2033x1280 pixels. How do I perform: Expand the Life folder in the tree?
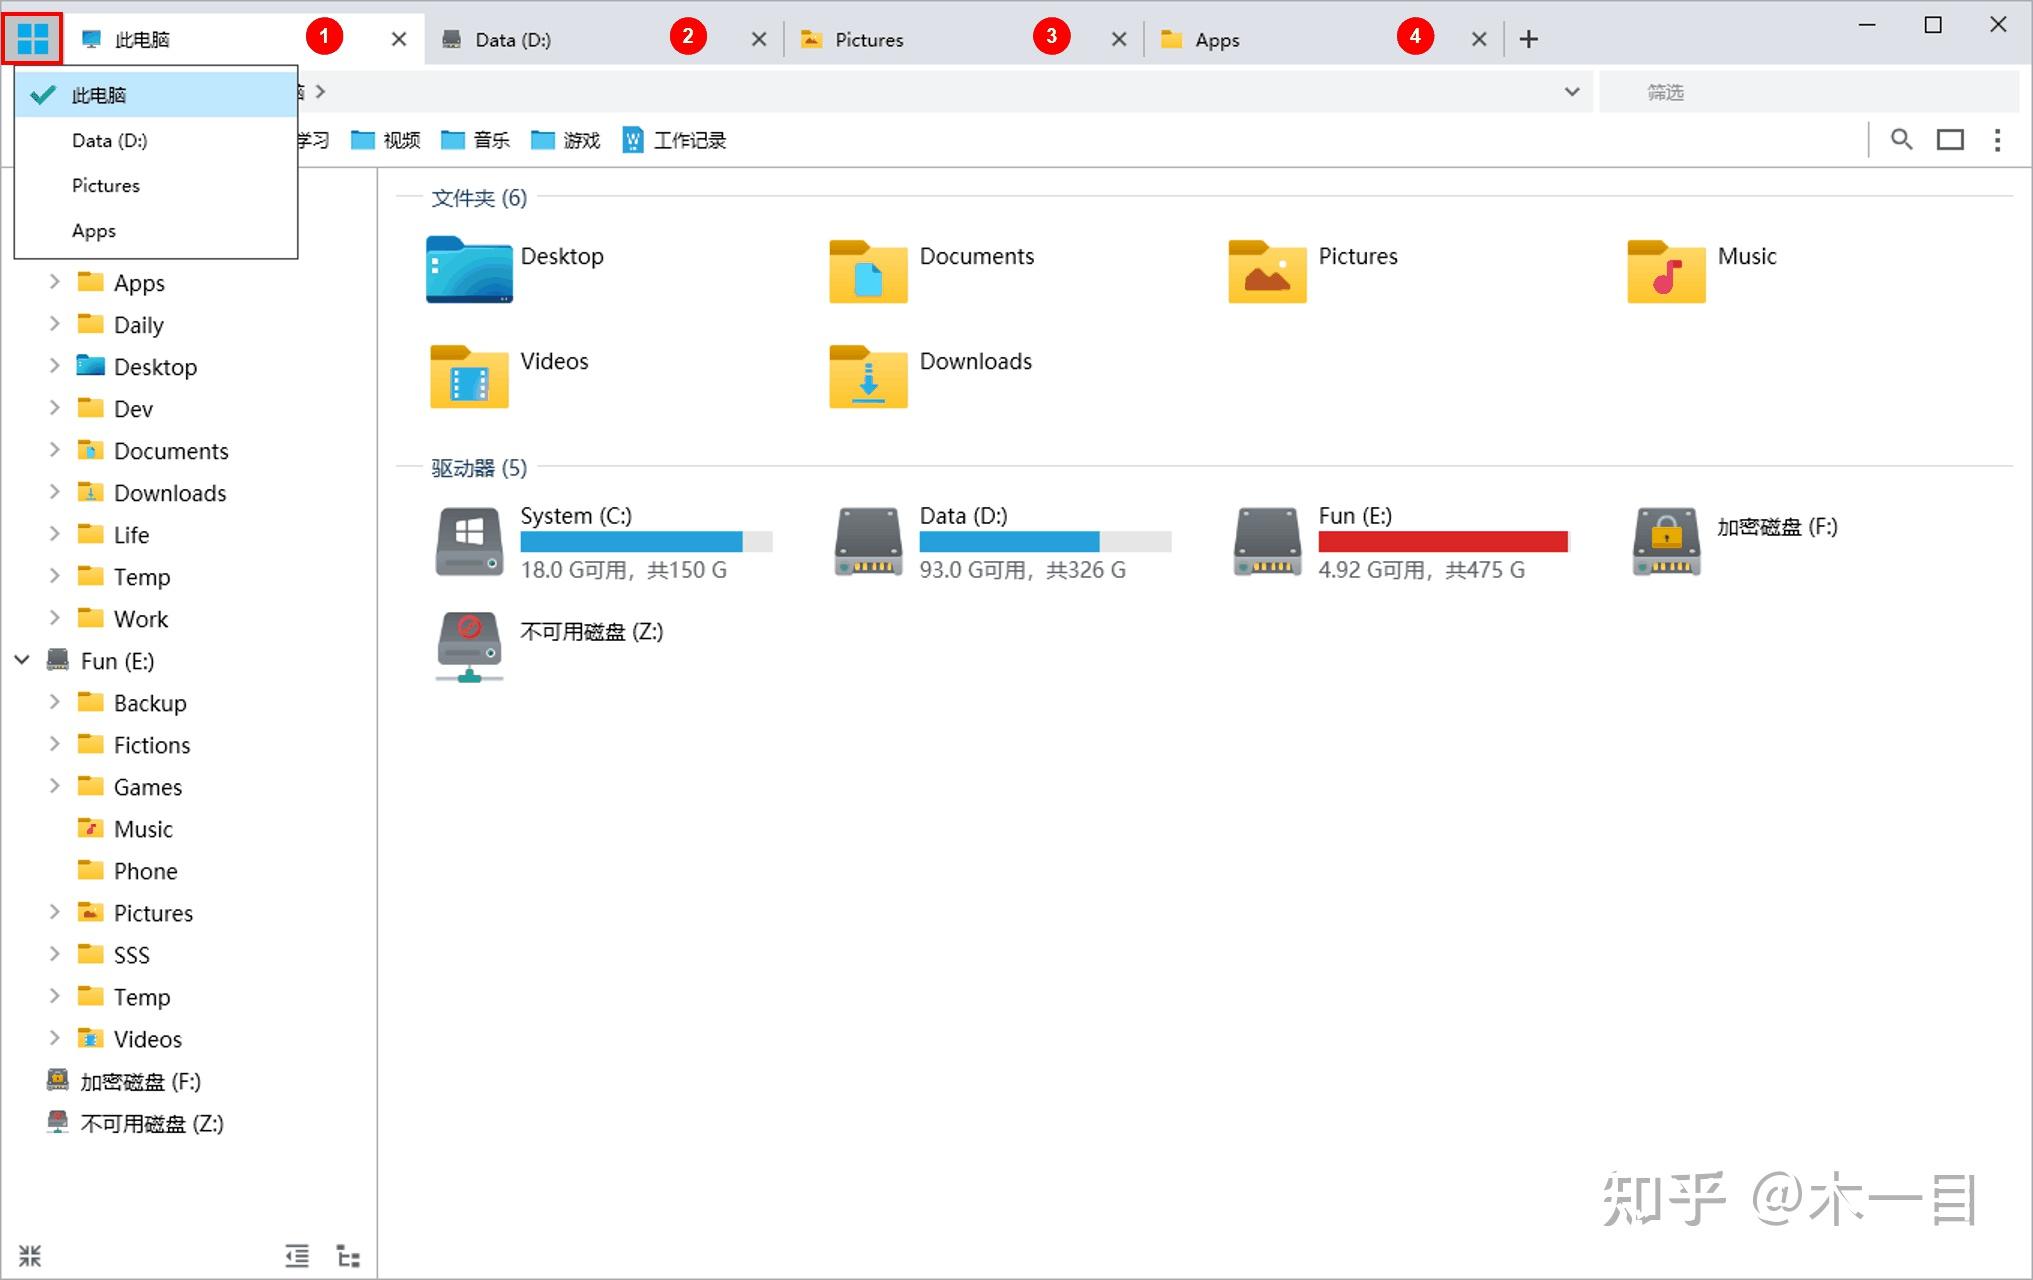click(x=55, y=534)
